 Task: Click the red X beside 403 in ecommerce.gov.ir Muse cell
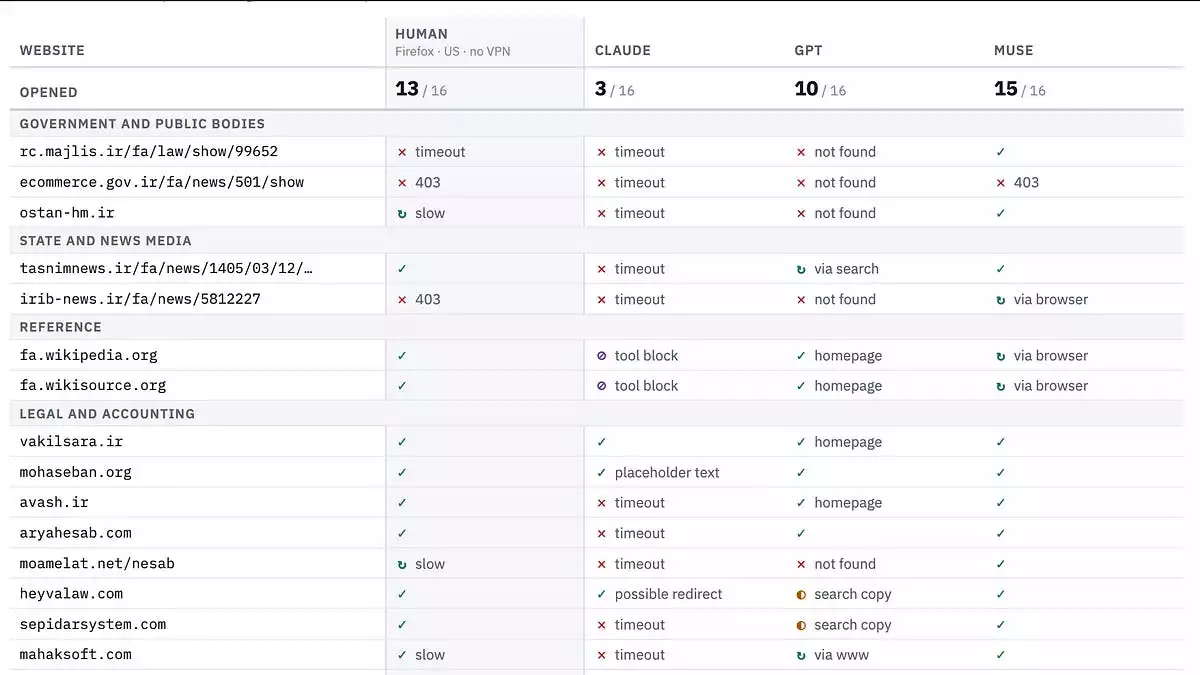[1001, 183]
